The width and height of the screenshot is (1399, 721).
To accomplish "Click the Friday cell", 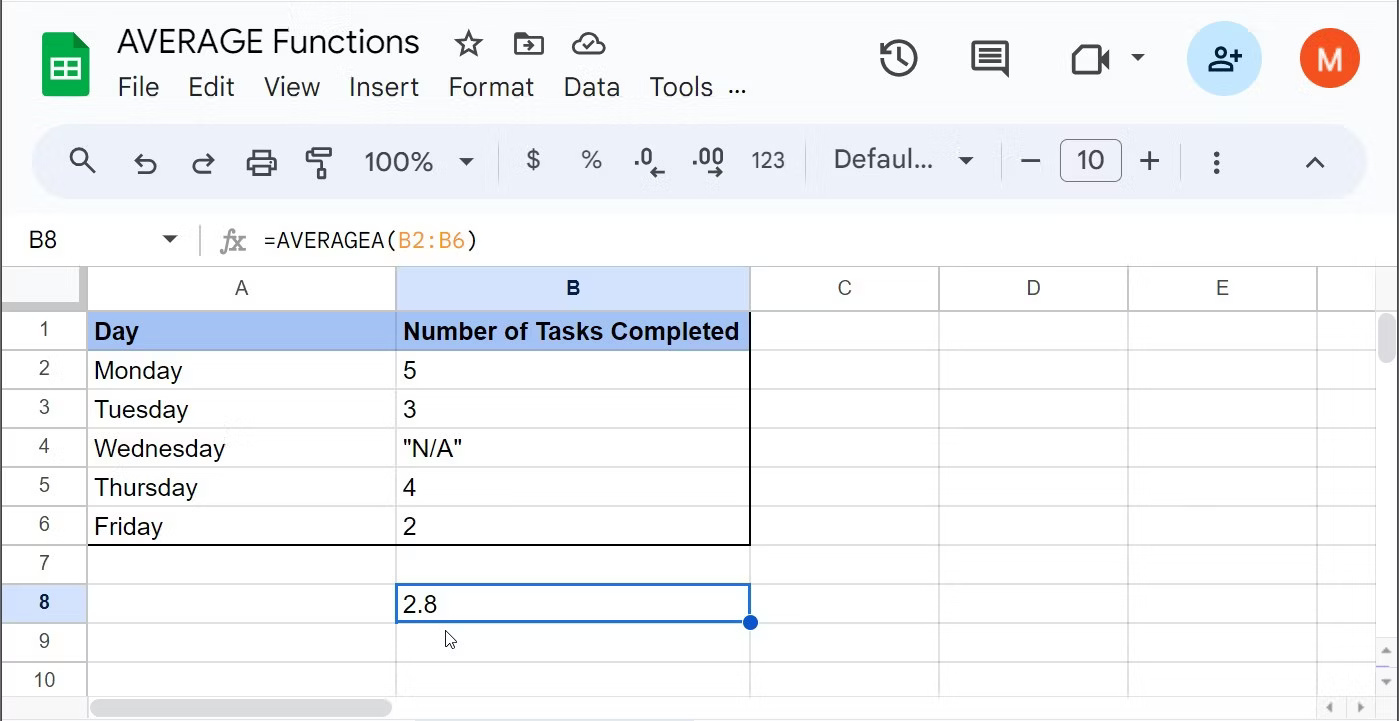I will [241, 526].
